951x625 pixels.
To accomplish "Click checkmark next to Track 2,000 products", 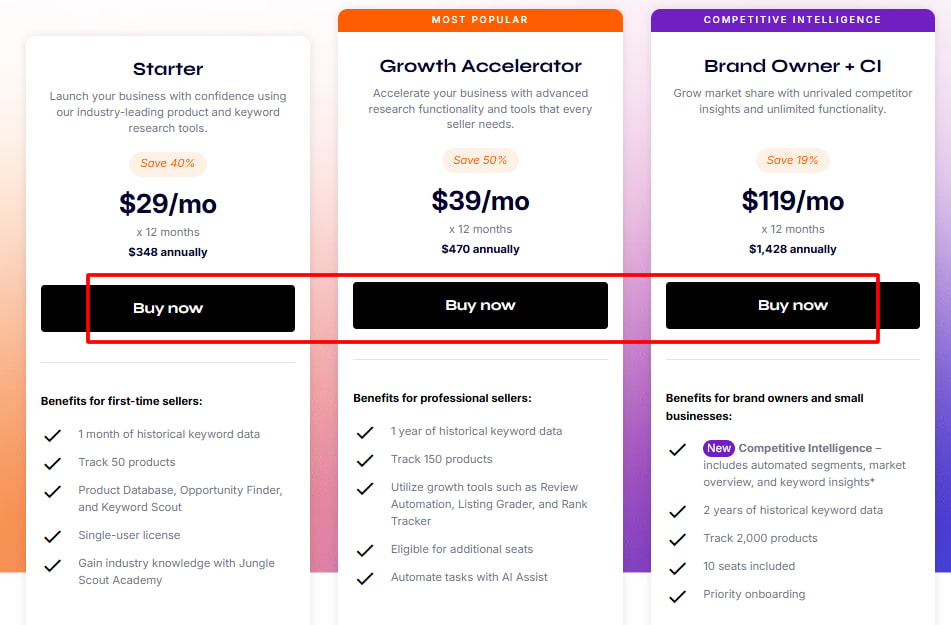I will click(678, 539).
